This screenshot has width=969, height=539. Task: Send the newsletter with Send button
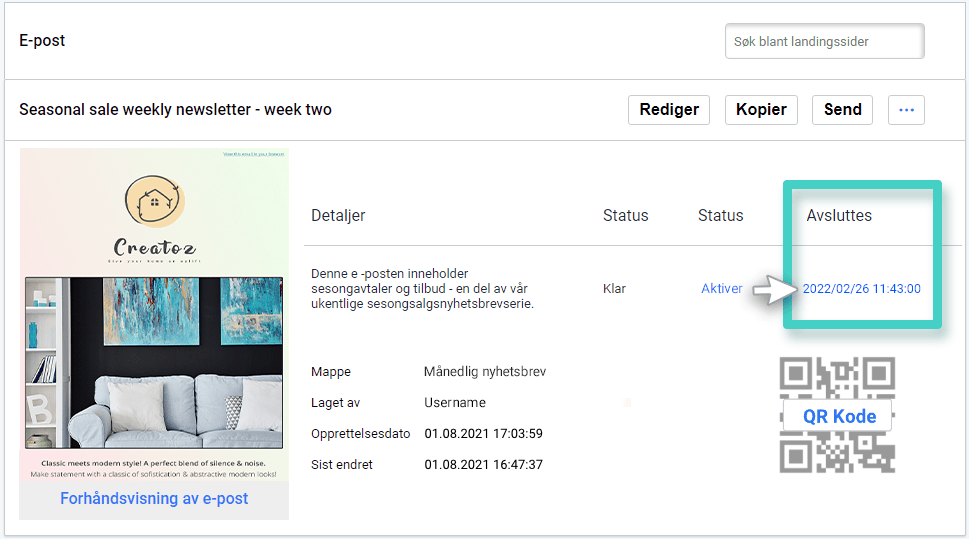(x=842, y=110)
